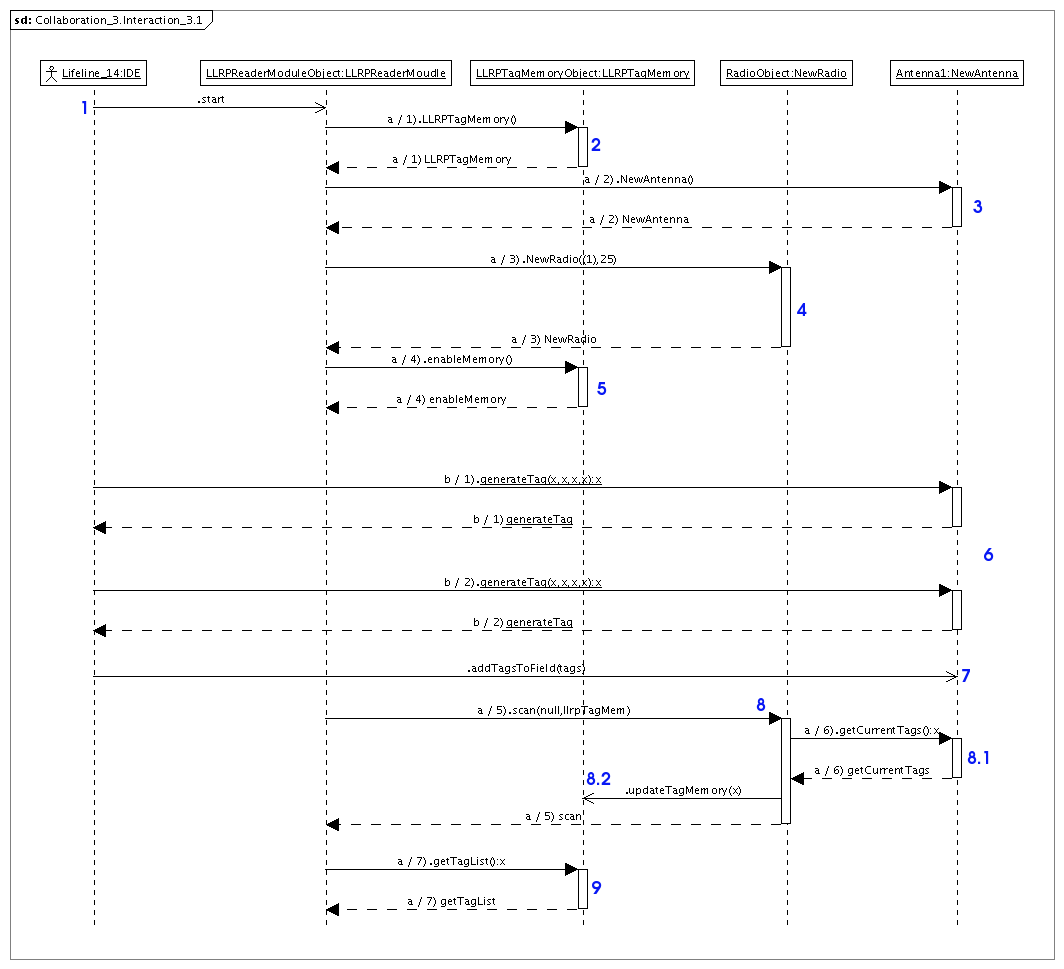Image resolution: width=1064 pixels, height=969 pixels.
Task: Click the .start message label
Action: (x=210, y=100)
